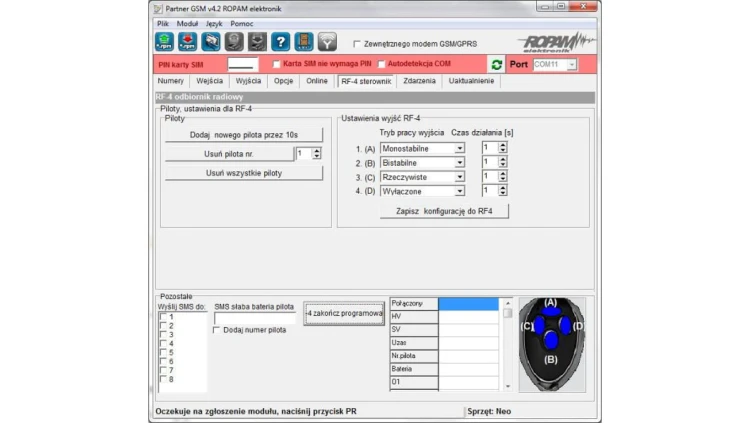Open output 3 (C) Rzeczywiste dropdown

459,177
